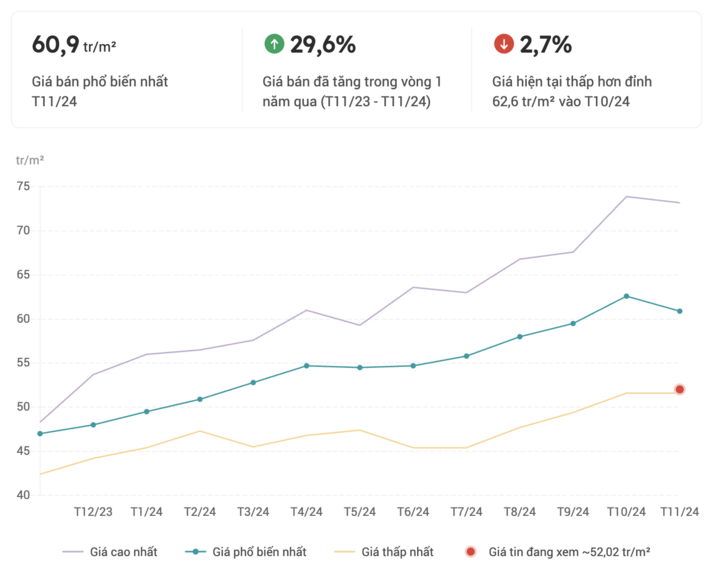This screenshot has height=569, width=720.
Task: Click the T7/24 label on the x-axis
Action: pos(466,512)
